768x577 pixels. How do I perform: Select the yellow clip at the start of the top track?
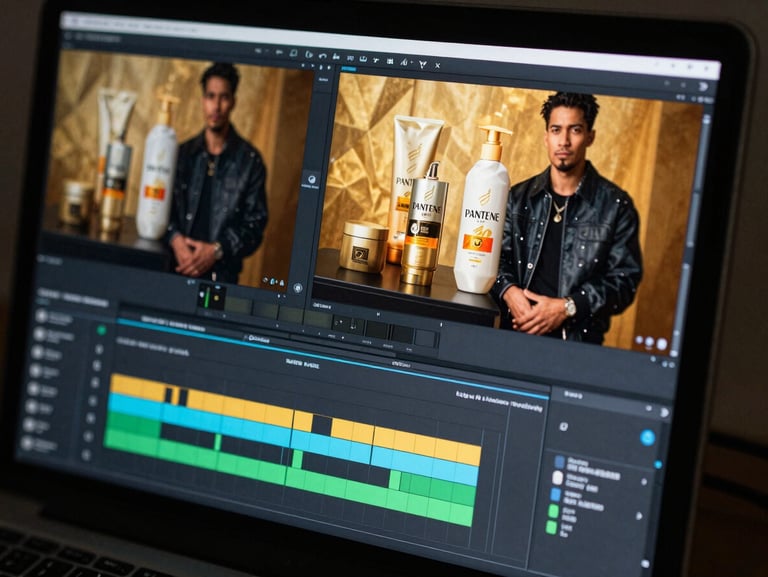point(138,387)
